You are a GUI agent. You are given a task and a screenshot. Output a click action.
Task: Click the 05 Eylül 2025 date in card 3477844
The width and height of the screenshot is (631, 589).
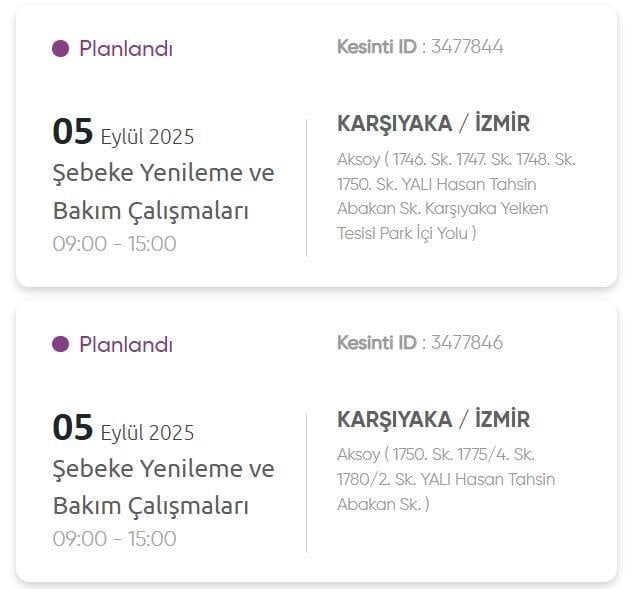pos(123,133)
